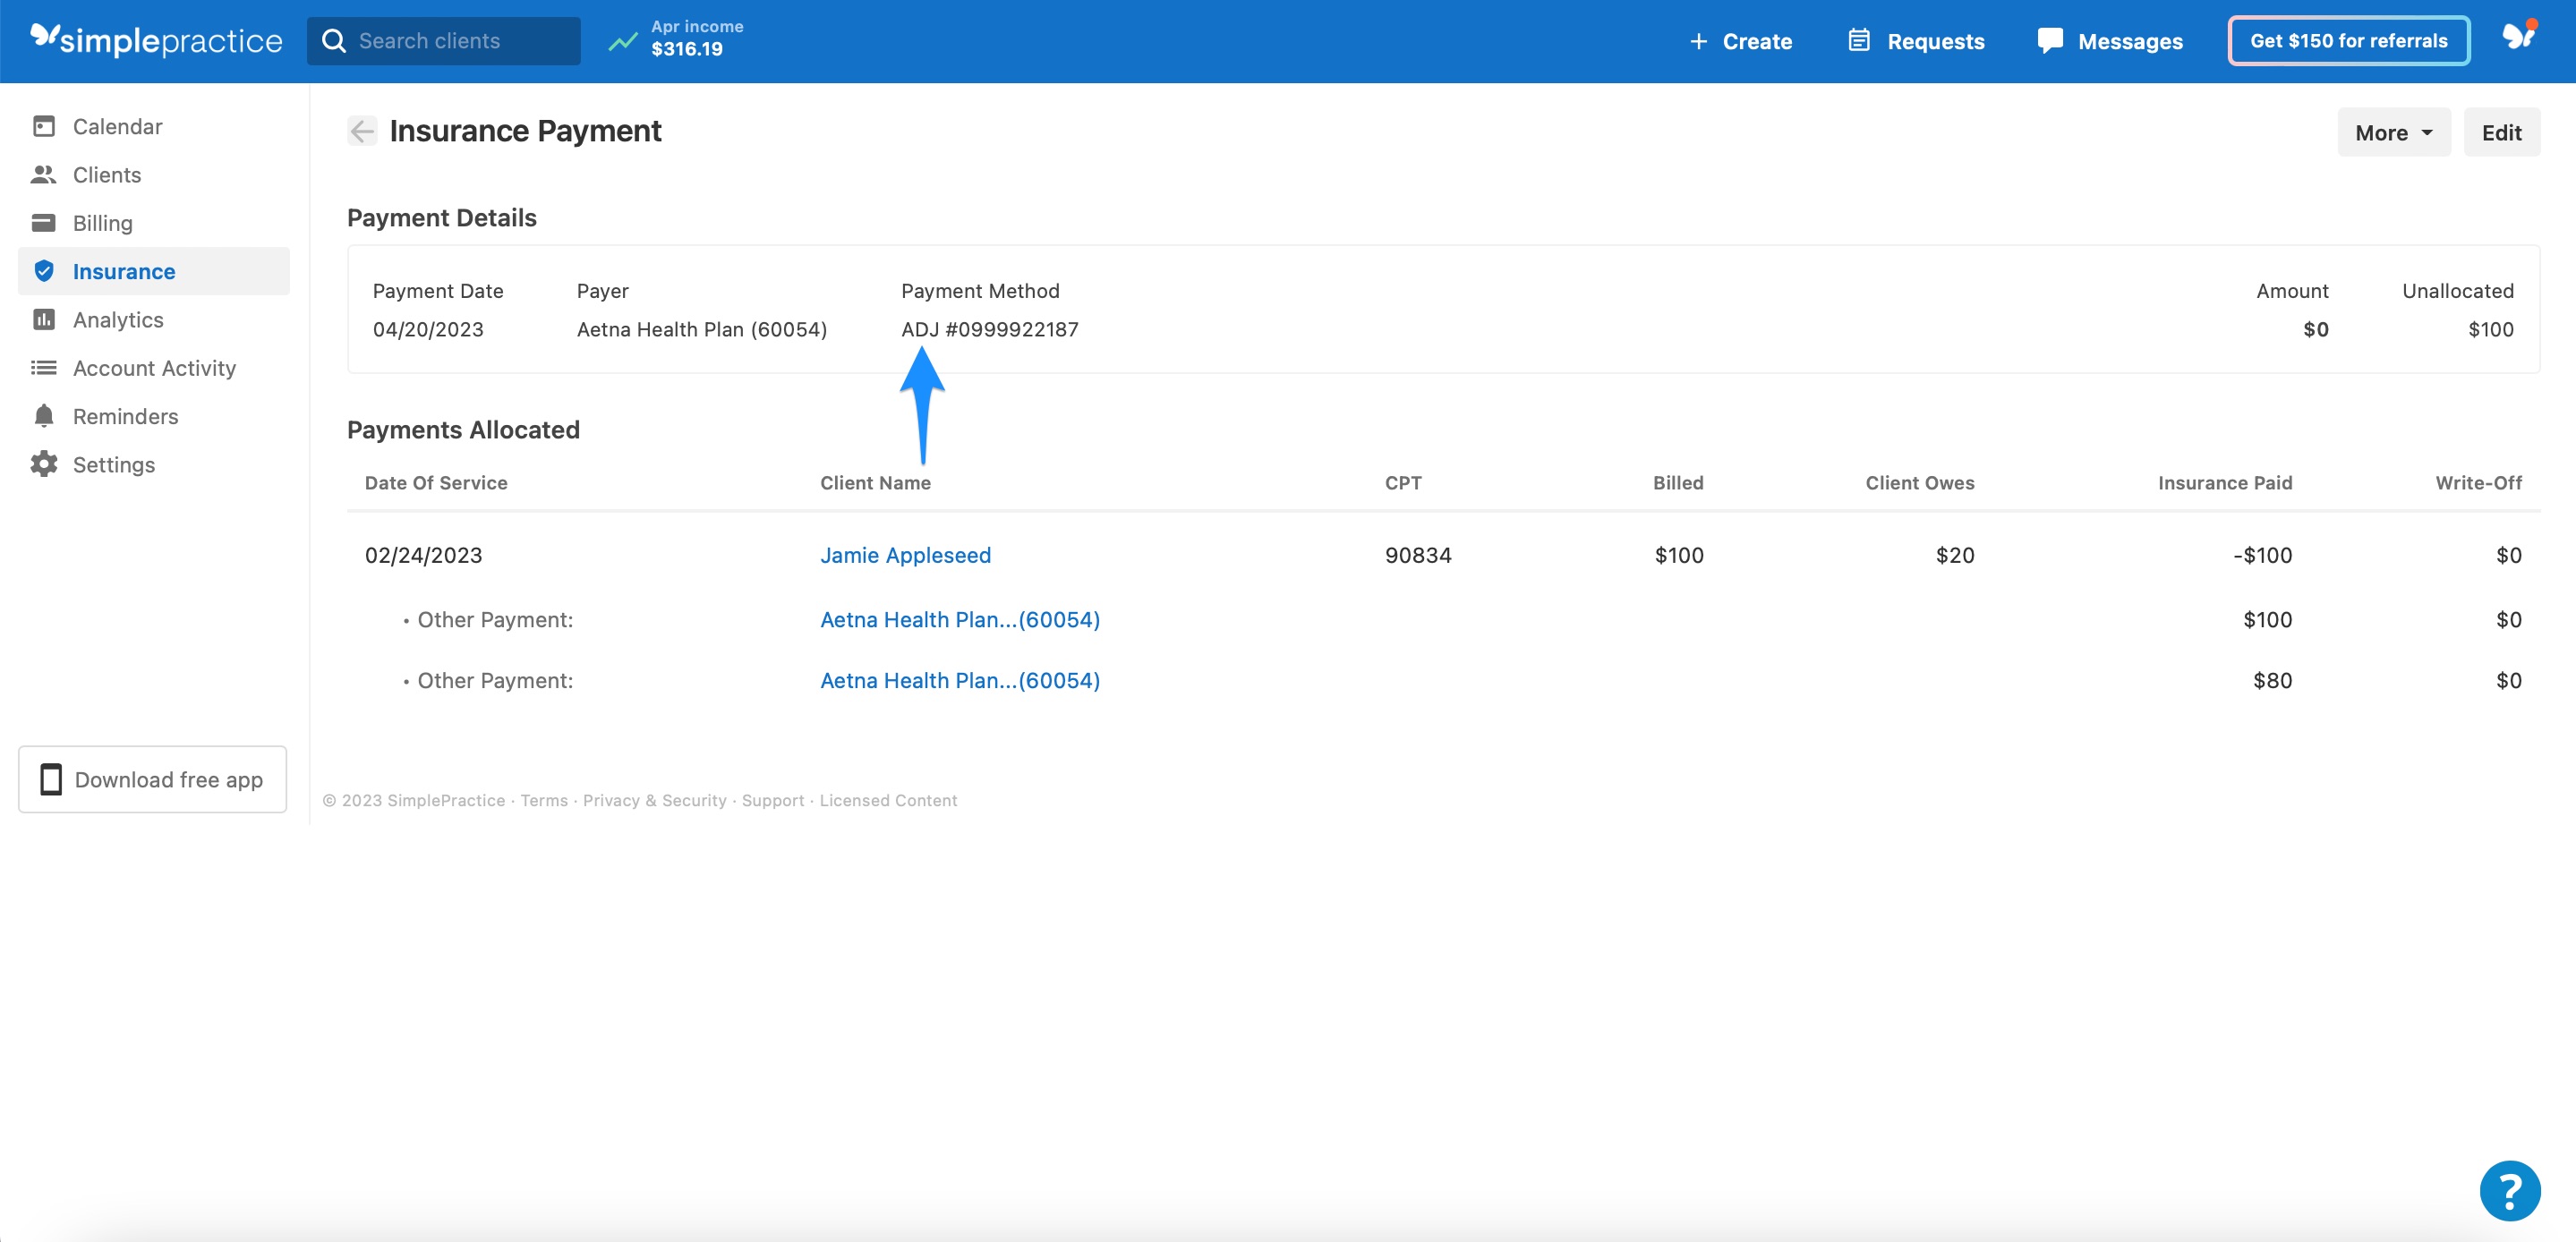
Task: Click the Clients people icon
Action: click(x=44, y=174)
